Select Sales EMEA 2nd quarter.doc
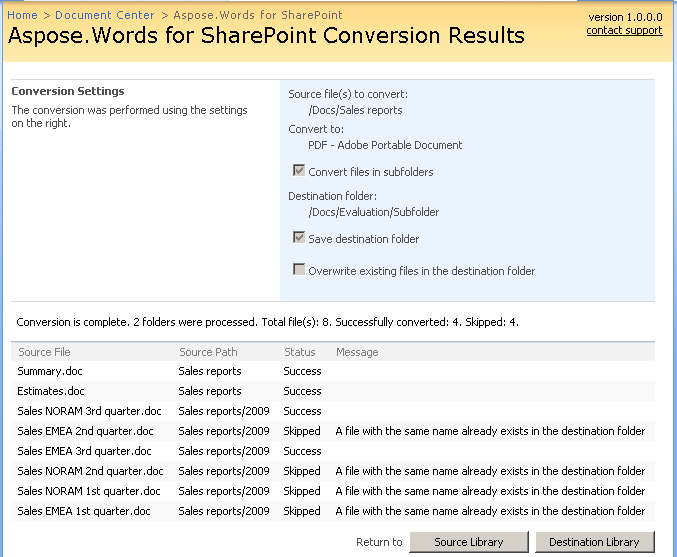This screenshot has width=677, height=557. (x=85, y=431)
